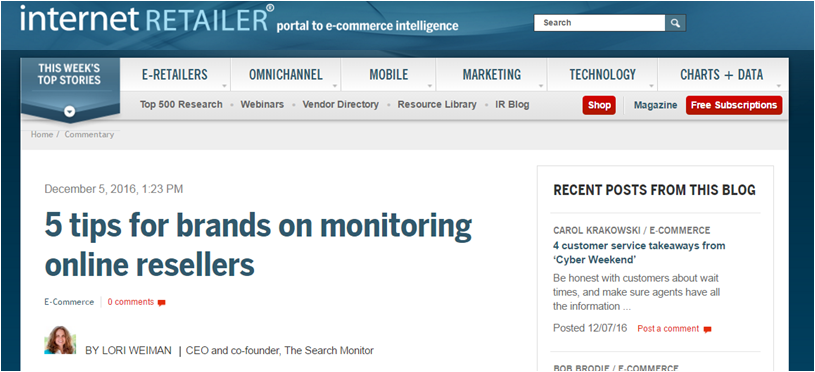
Task: Go to the Home breadcrumb
Action: click(x=42, y=134)
